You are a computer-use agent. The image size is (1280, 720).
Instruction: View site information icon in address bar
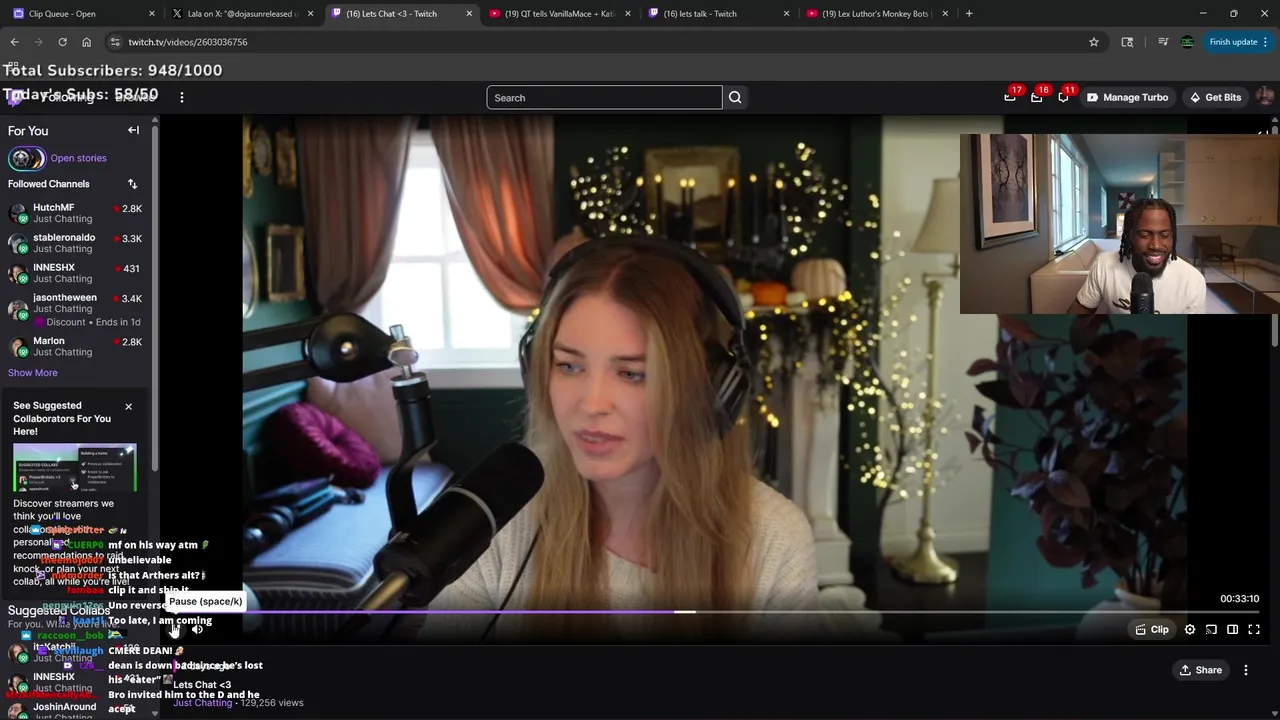click(115, 42)
